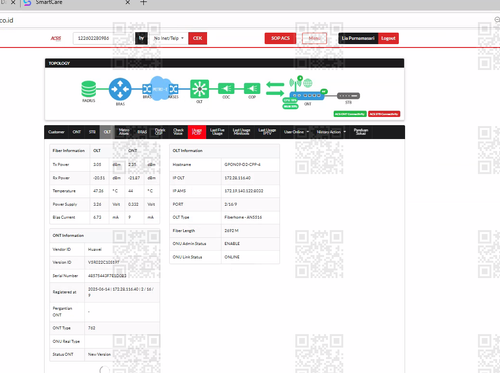Select the METRO-E cloud icon
500x373 pixels.
point(160,89)
